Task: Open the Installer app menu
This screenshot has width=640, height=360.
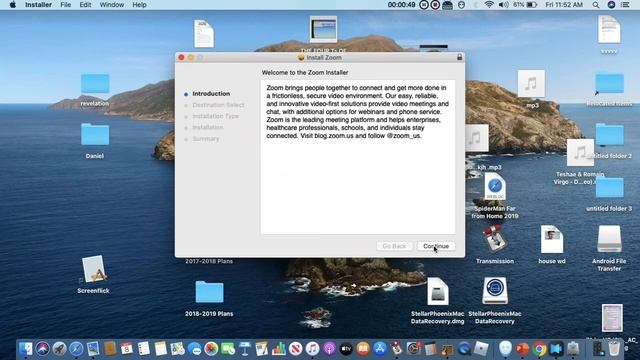Action: [x=38, y=5]
